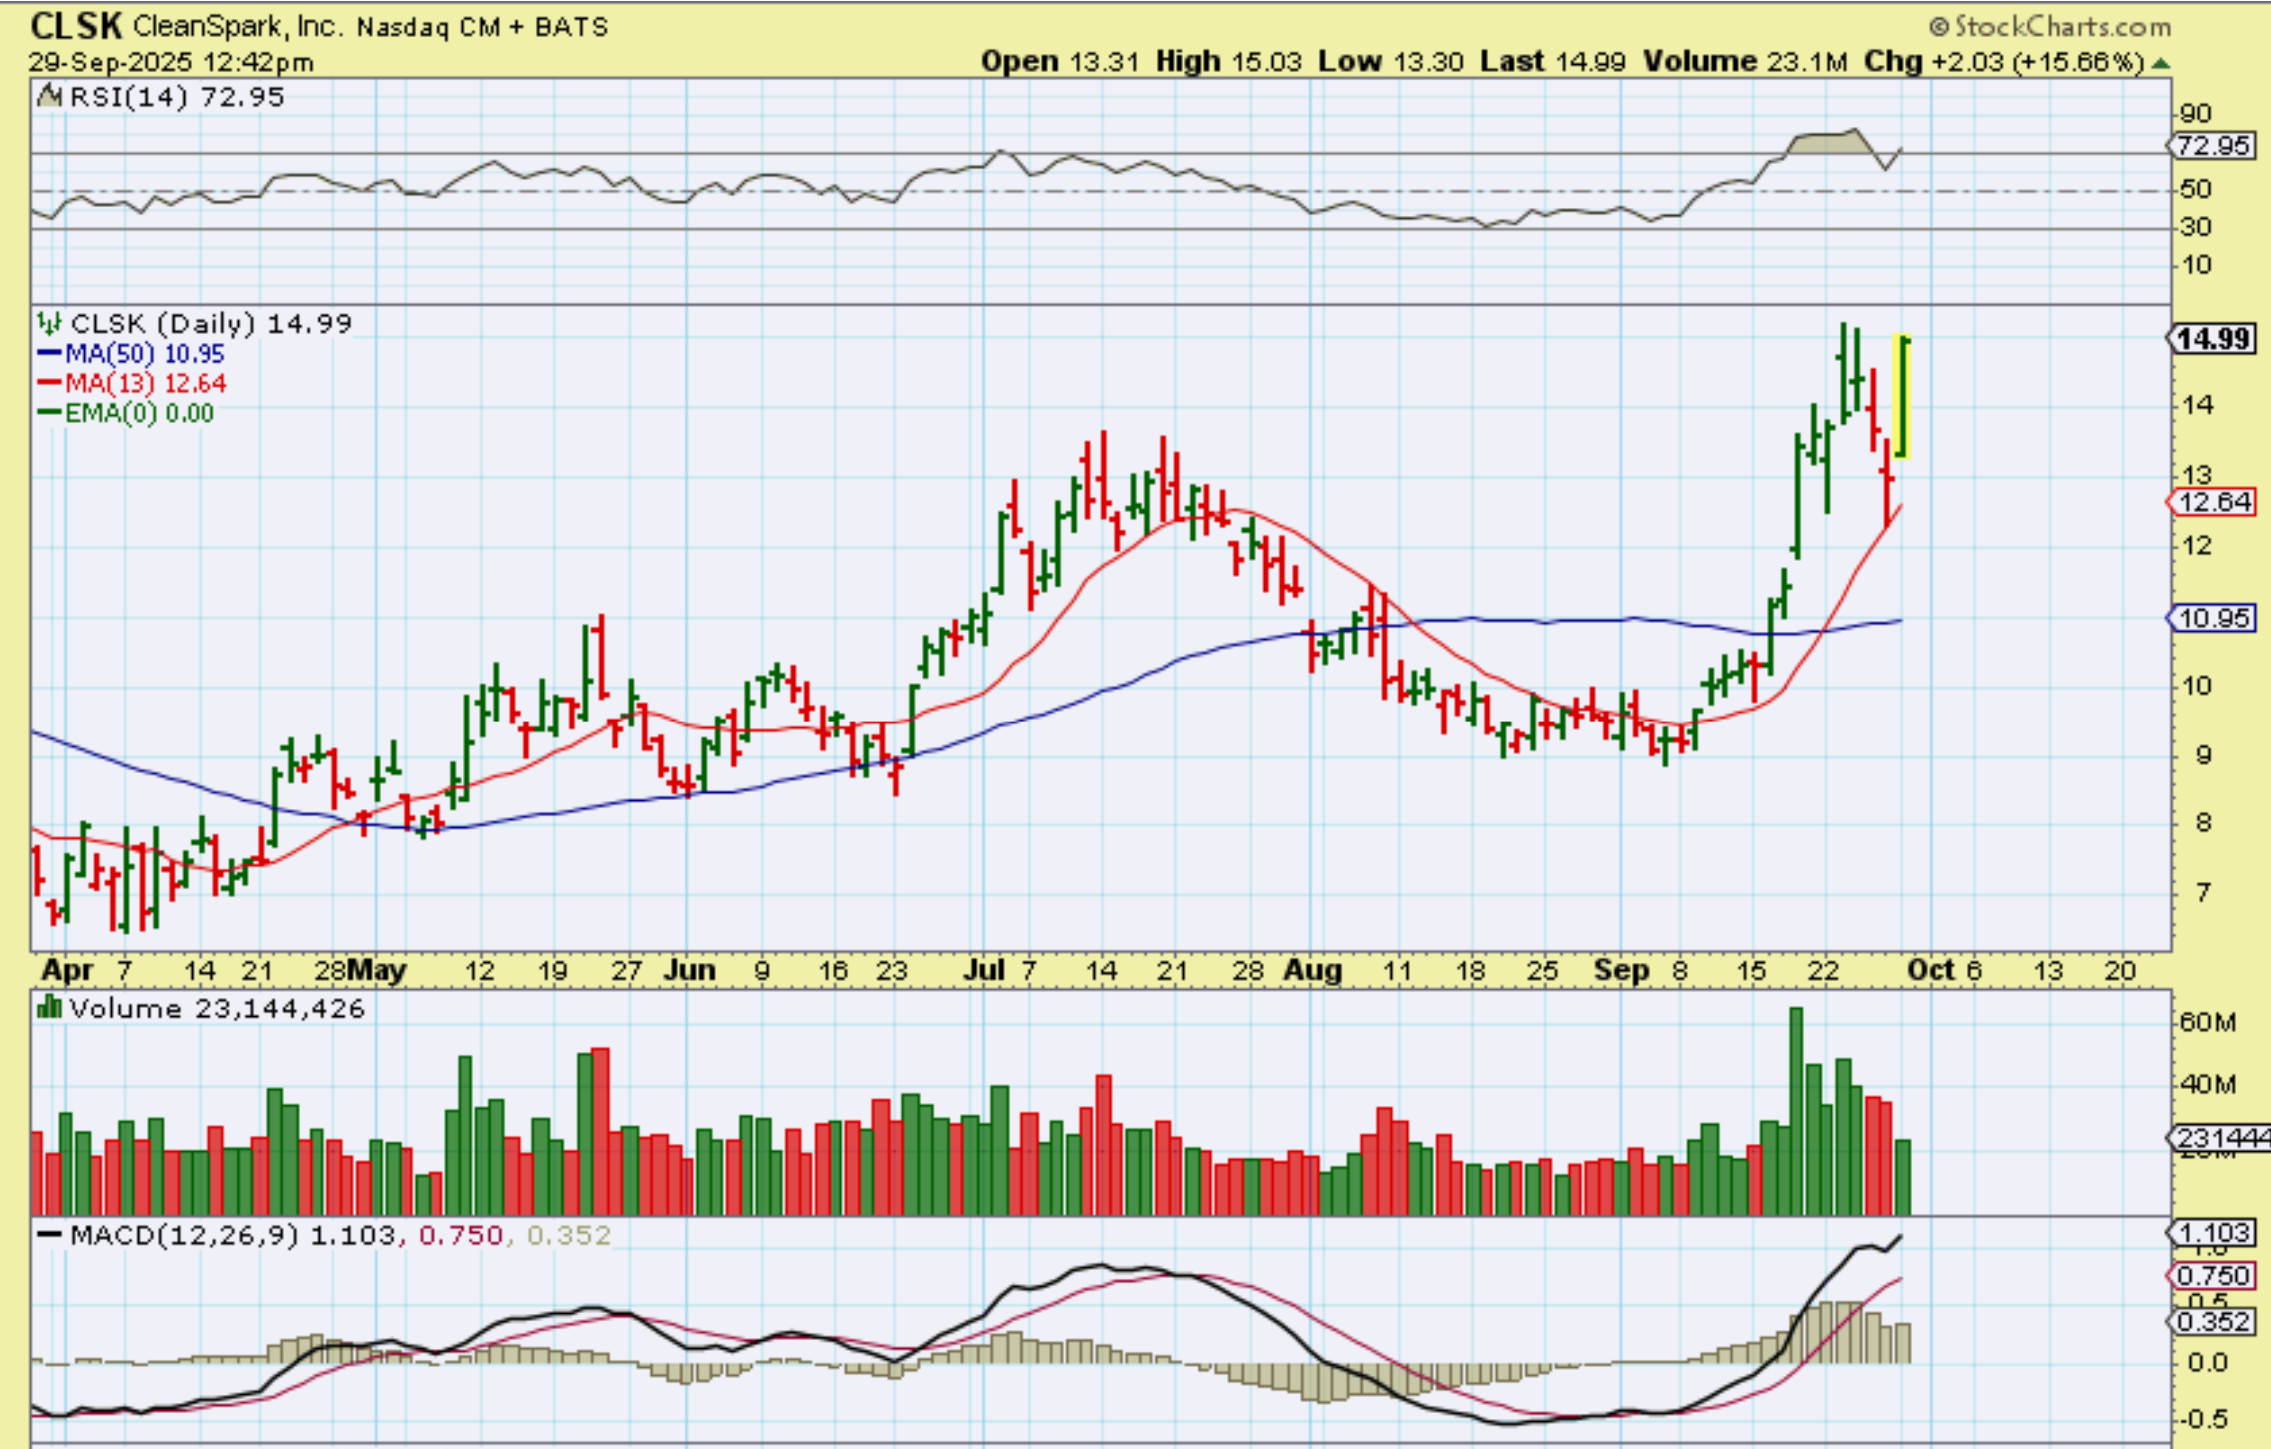Screen dimensions: 2271x1449
Task: Click the MACD black line legend marker
Action: [x=49, y=1235]
